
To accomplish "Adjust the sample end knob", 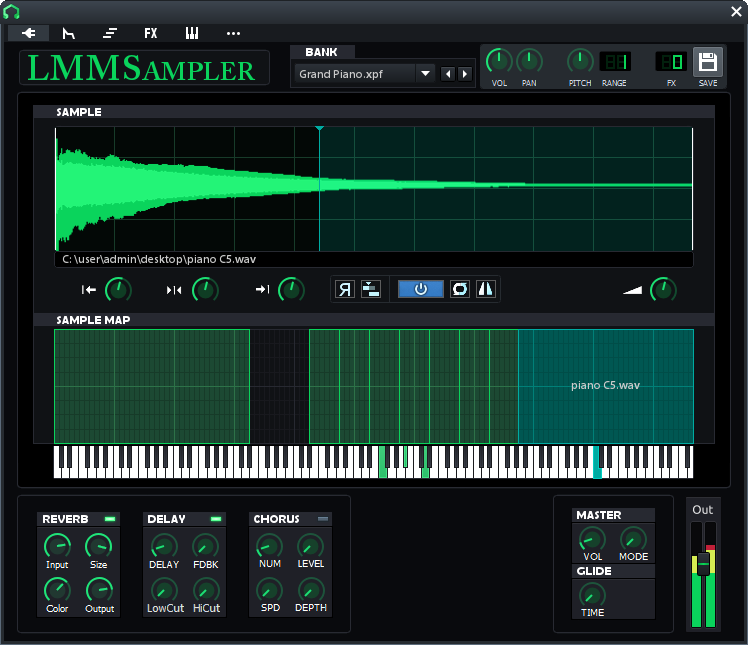I will 291,290.
